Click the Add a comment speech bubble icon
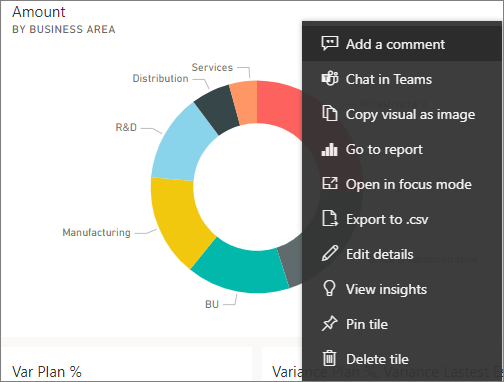The width and height of the screenshot is (504, 382). (x=330, y=44)
